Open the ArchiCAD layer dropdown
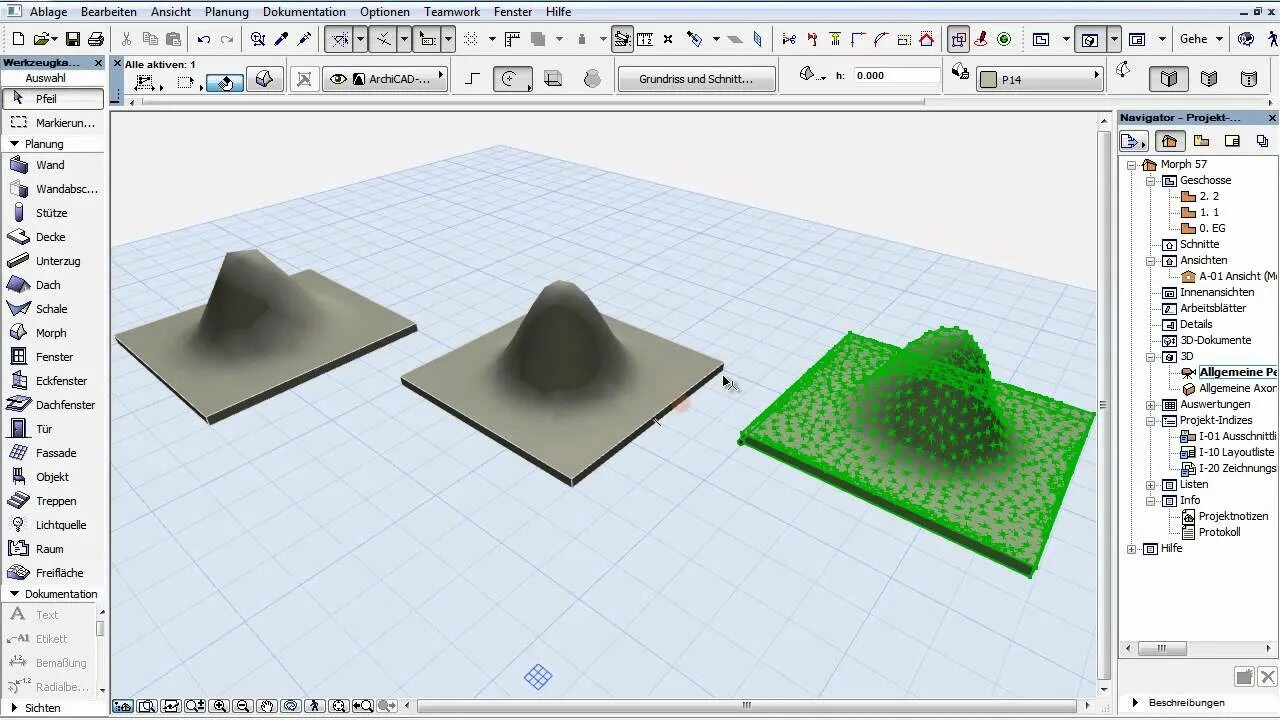The width and height of the screenshot is (1280, 720). tap(385, 79)
